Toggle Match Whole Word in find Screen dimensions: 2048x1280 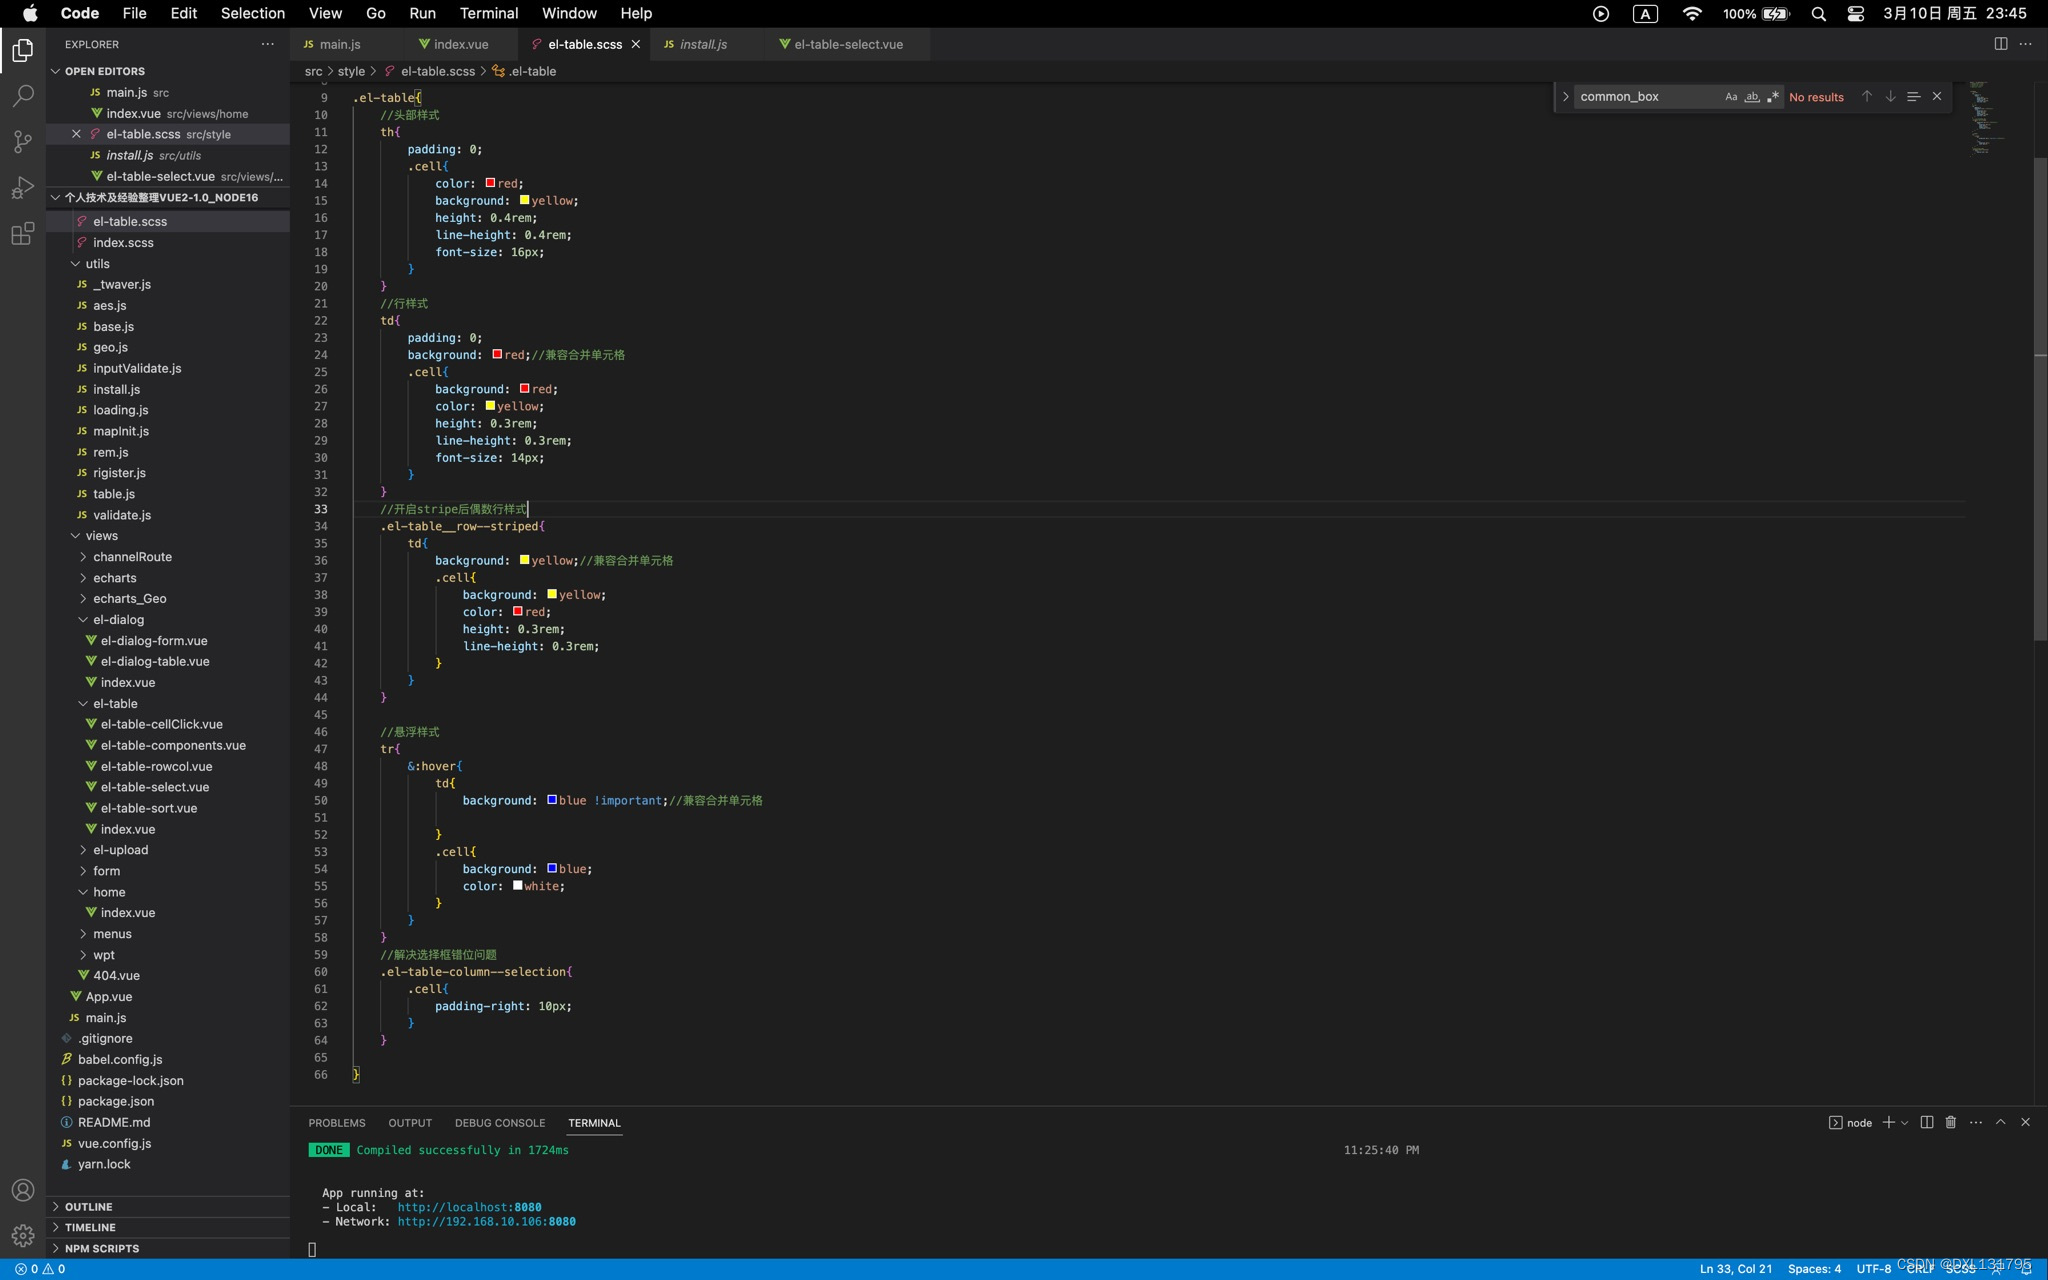(1752, 97)
